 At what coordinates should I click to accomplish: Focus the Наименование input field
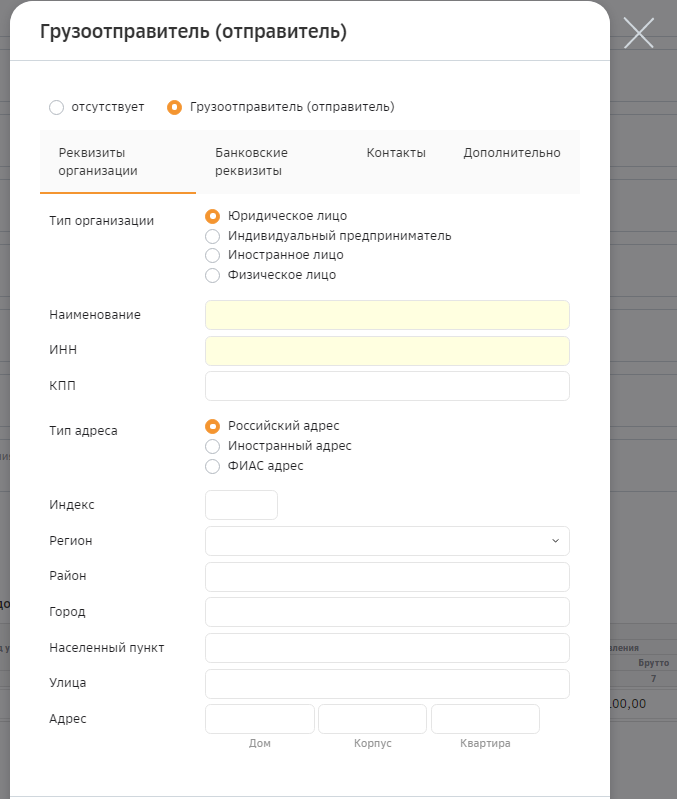(387, 315)
